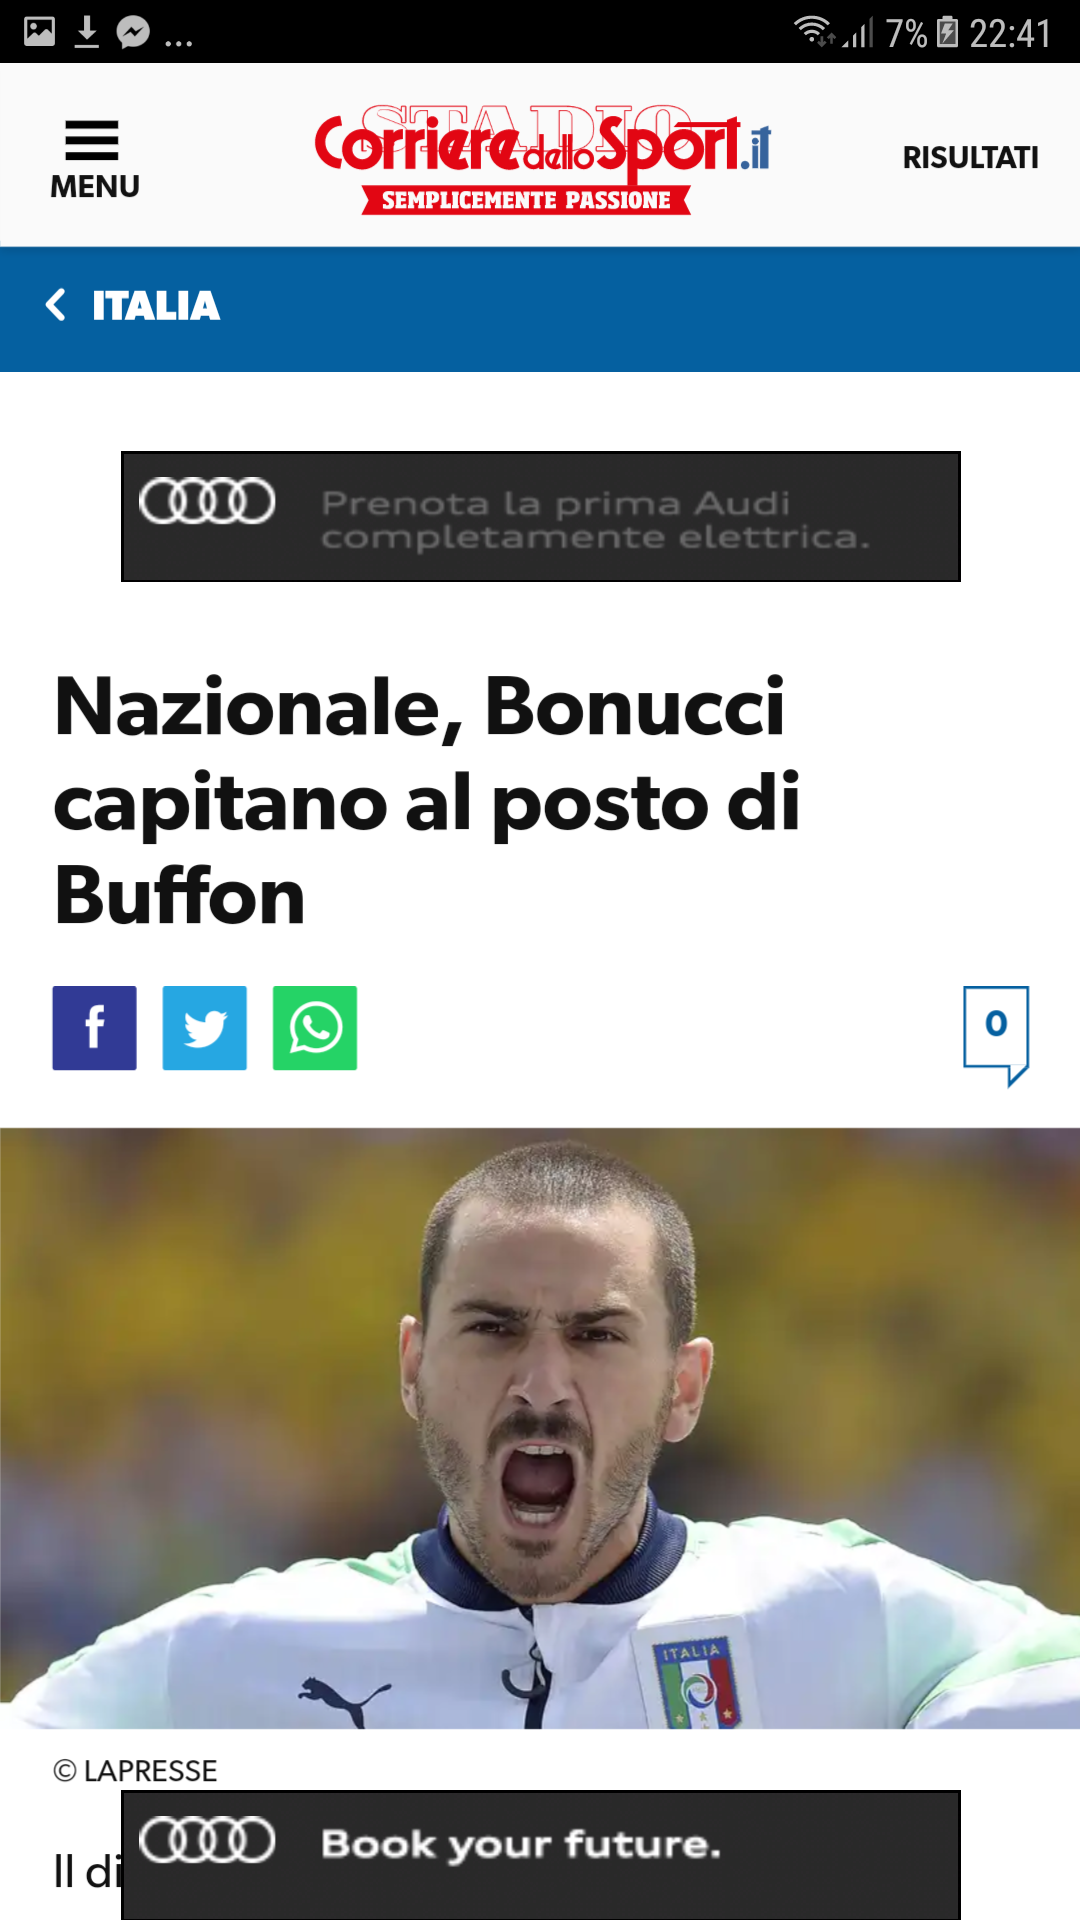This screenshot has width=1080, height=1920.
Task: Open the Bonucci article photo
Action: (x=540, y=1428)
